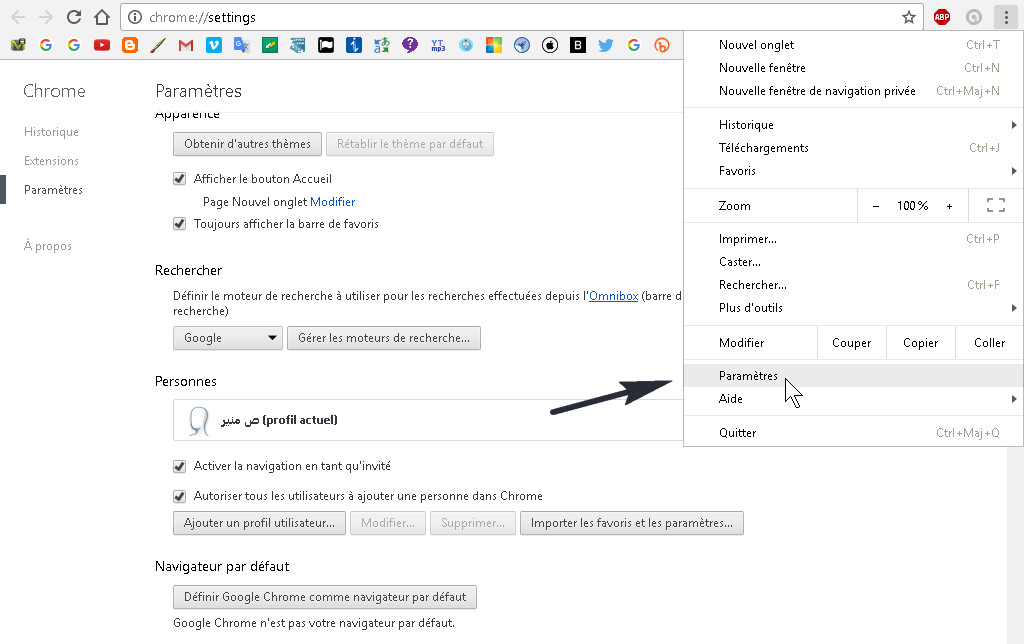
Task: Open the black flag bookmark icon
Action: [326, 45]
